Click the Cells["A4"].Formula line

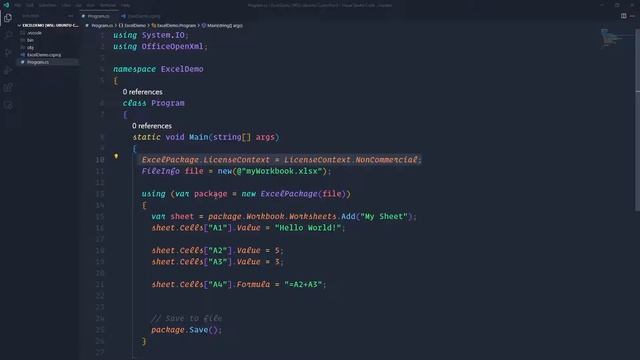pos(239,284)
